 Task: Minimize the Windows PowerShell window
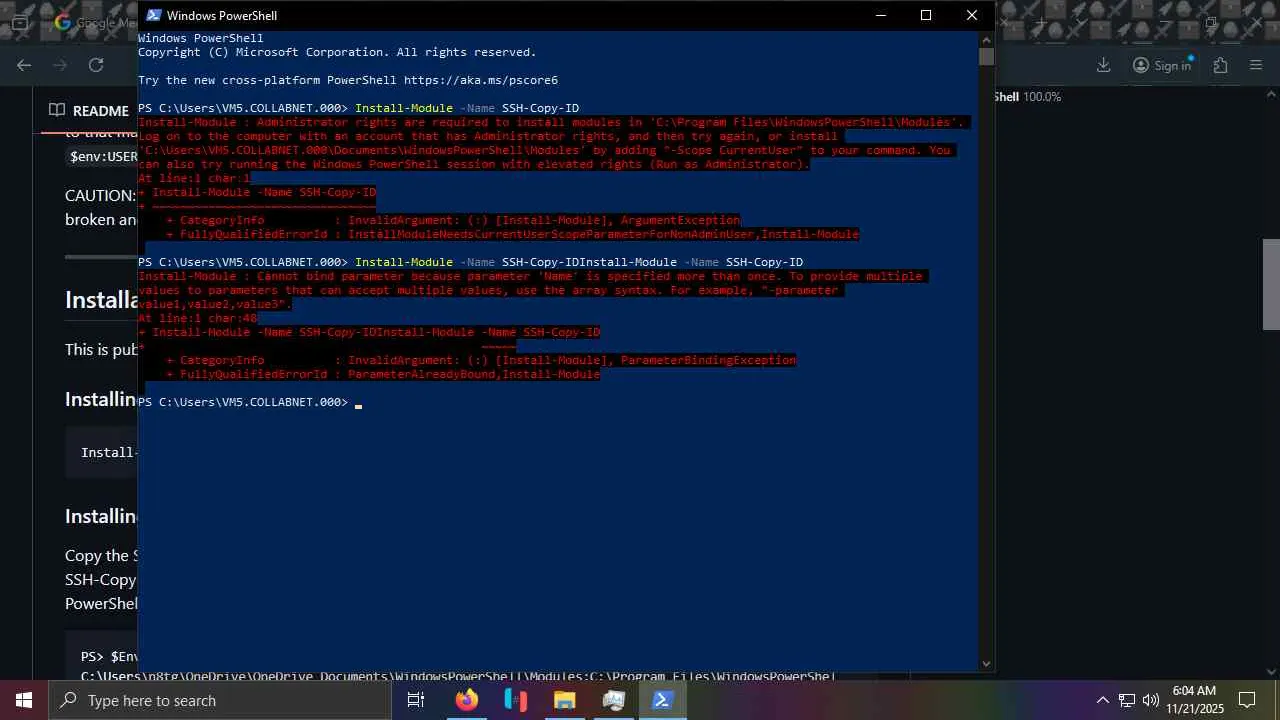point(880,15)
